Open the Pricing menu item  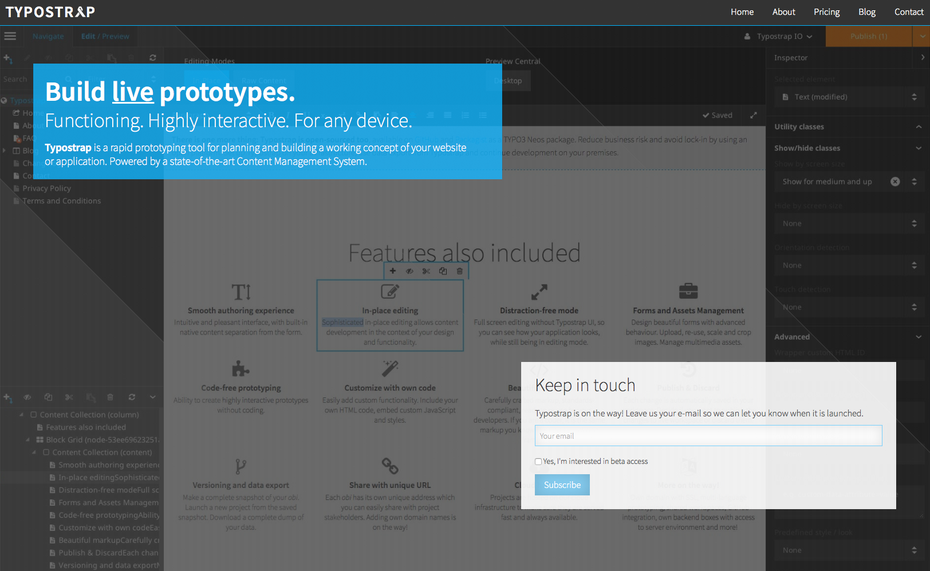pyautogui.click(x=827, y=12)
